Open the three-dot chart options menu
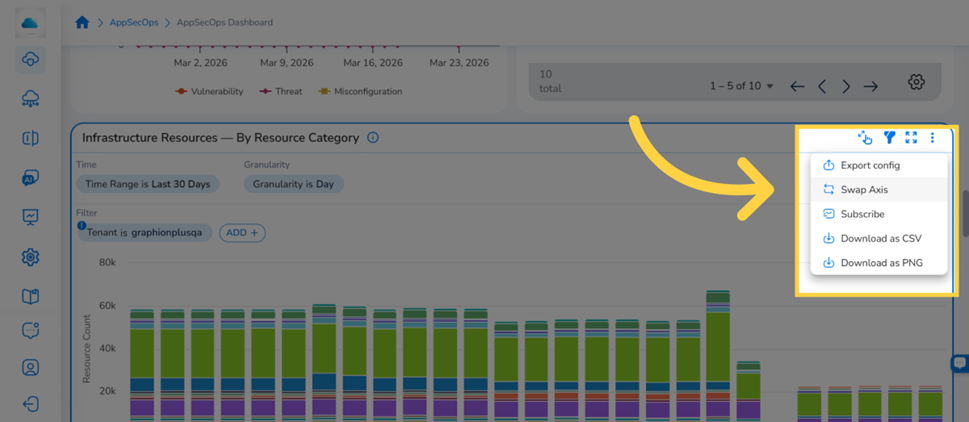 point(933,137)
